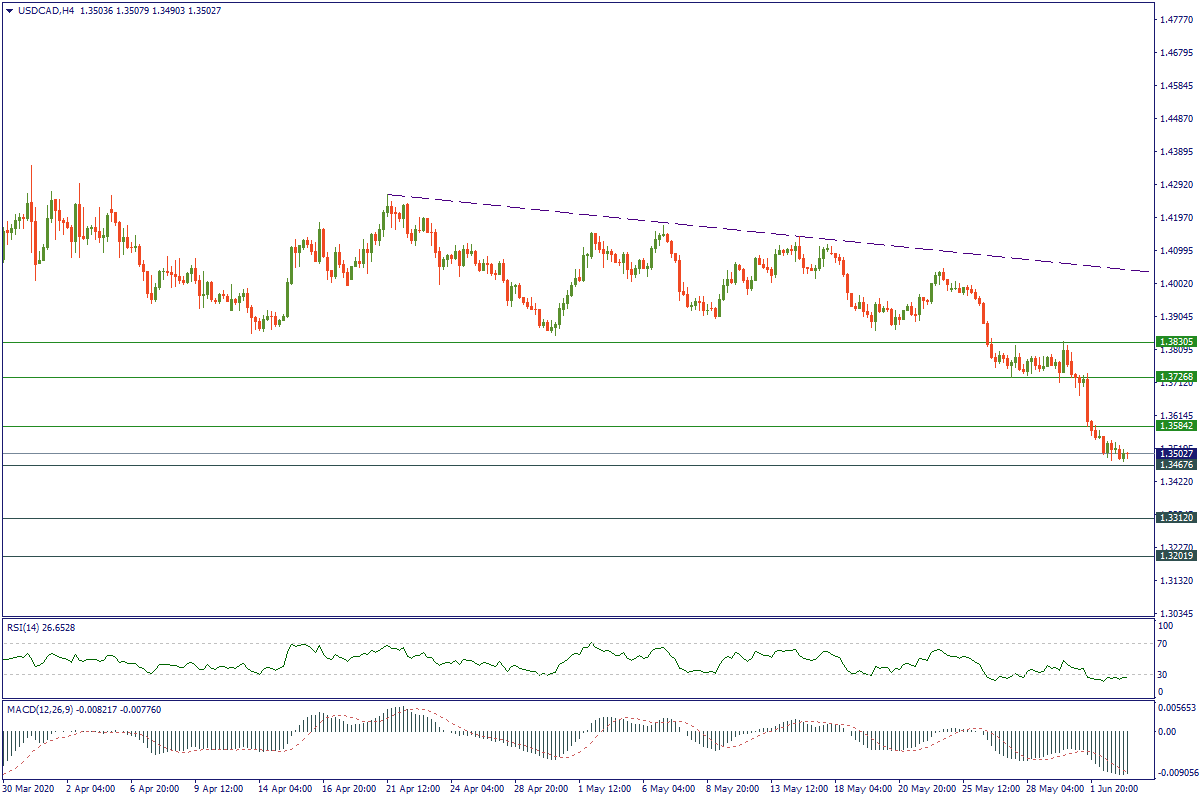
Task: Select the 1.34676 support level label
Action: pyautogui.click(x=1176, y=466)
